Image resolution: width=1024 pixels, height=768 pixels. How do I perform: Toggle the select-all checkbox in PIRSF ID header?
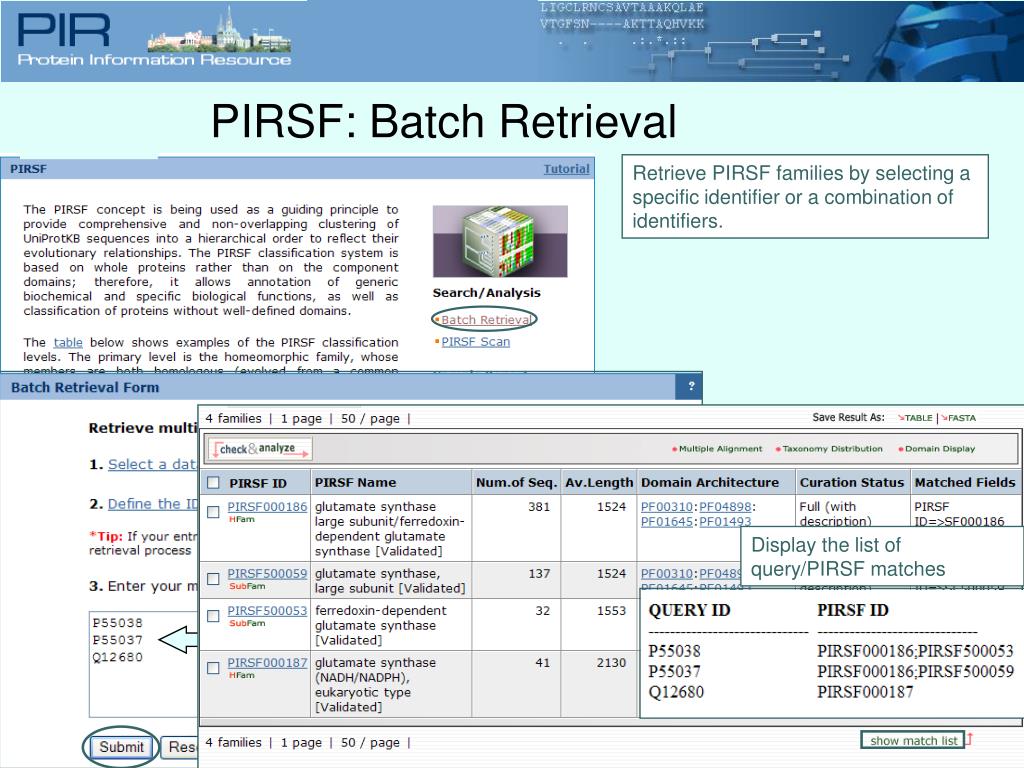click(x=214, y=483)
